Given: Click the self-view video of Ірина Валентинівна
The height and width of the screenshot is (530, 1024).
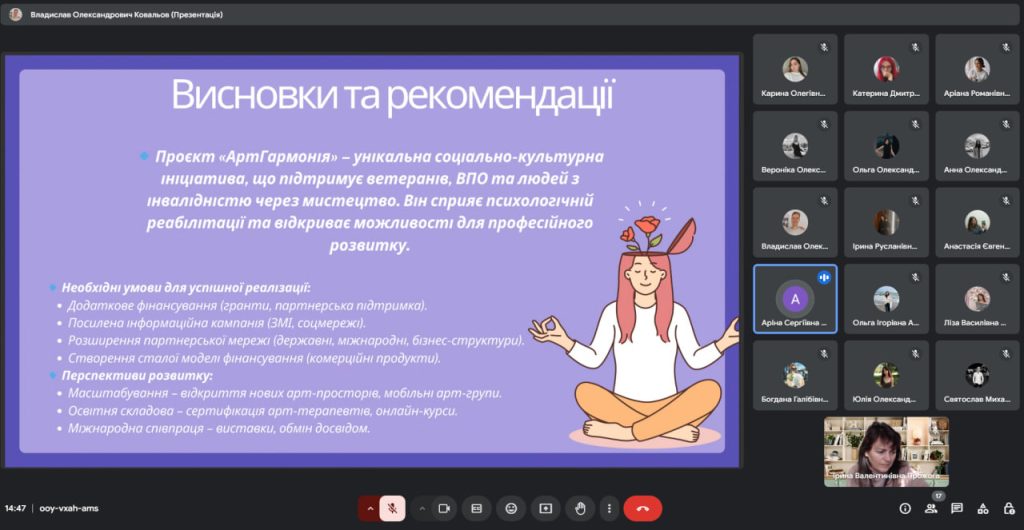Looking at the screenshot, I should [886, 451].
